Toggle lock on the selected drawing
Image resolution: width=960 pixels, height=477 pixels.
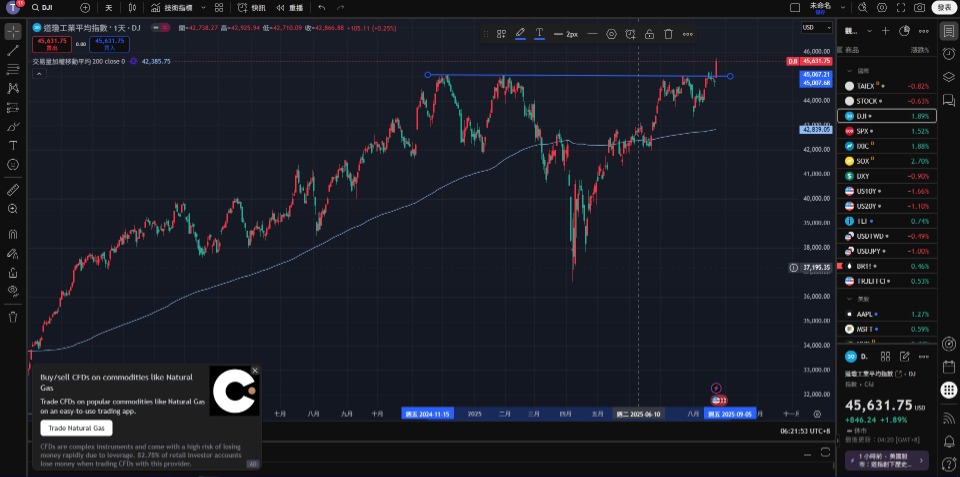point(649,34)
